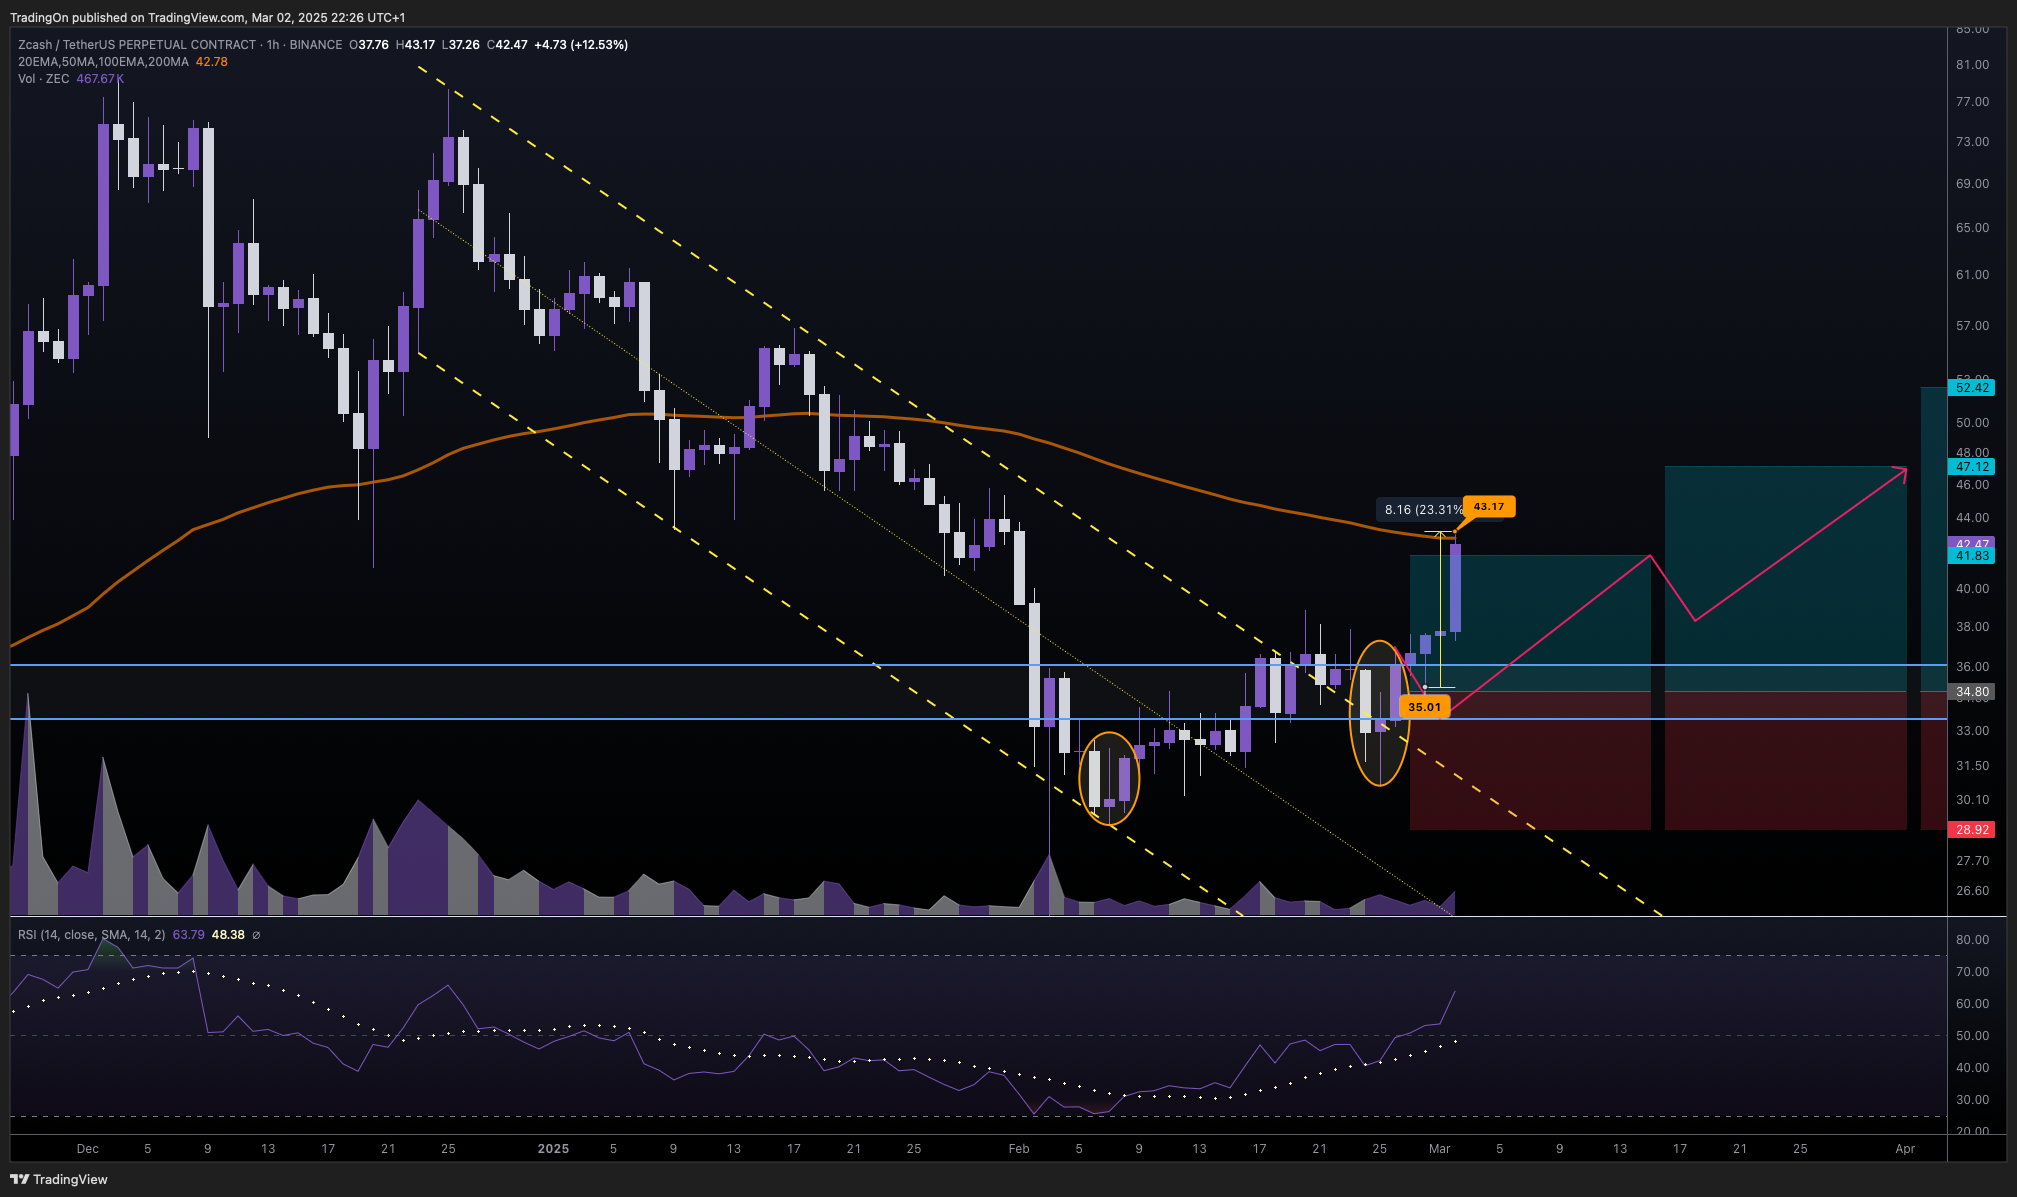The height and width of the screenshot is (1197, 2017).
Task: Click the purple 63.79 RSI value
Action: 188,935
